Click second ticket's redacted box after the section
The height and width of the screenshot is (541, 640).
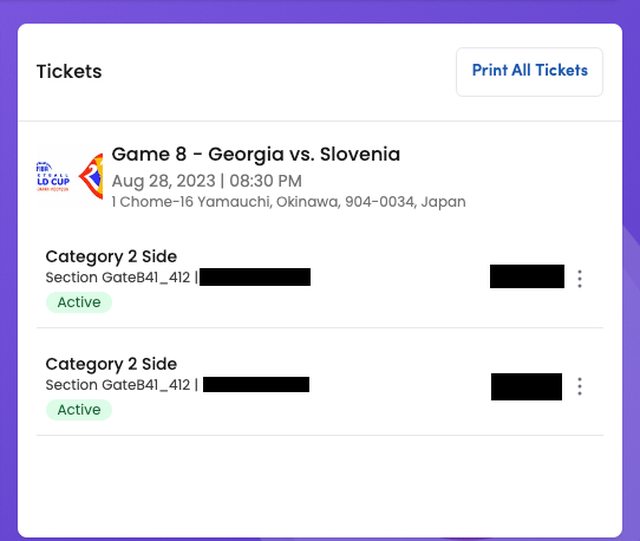[x=256, y=385]
